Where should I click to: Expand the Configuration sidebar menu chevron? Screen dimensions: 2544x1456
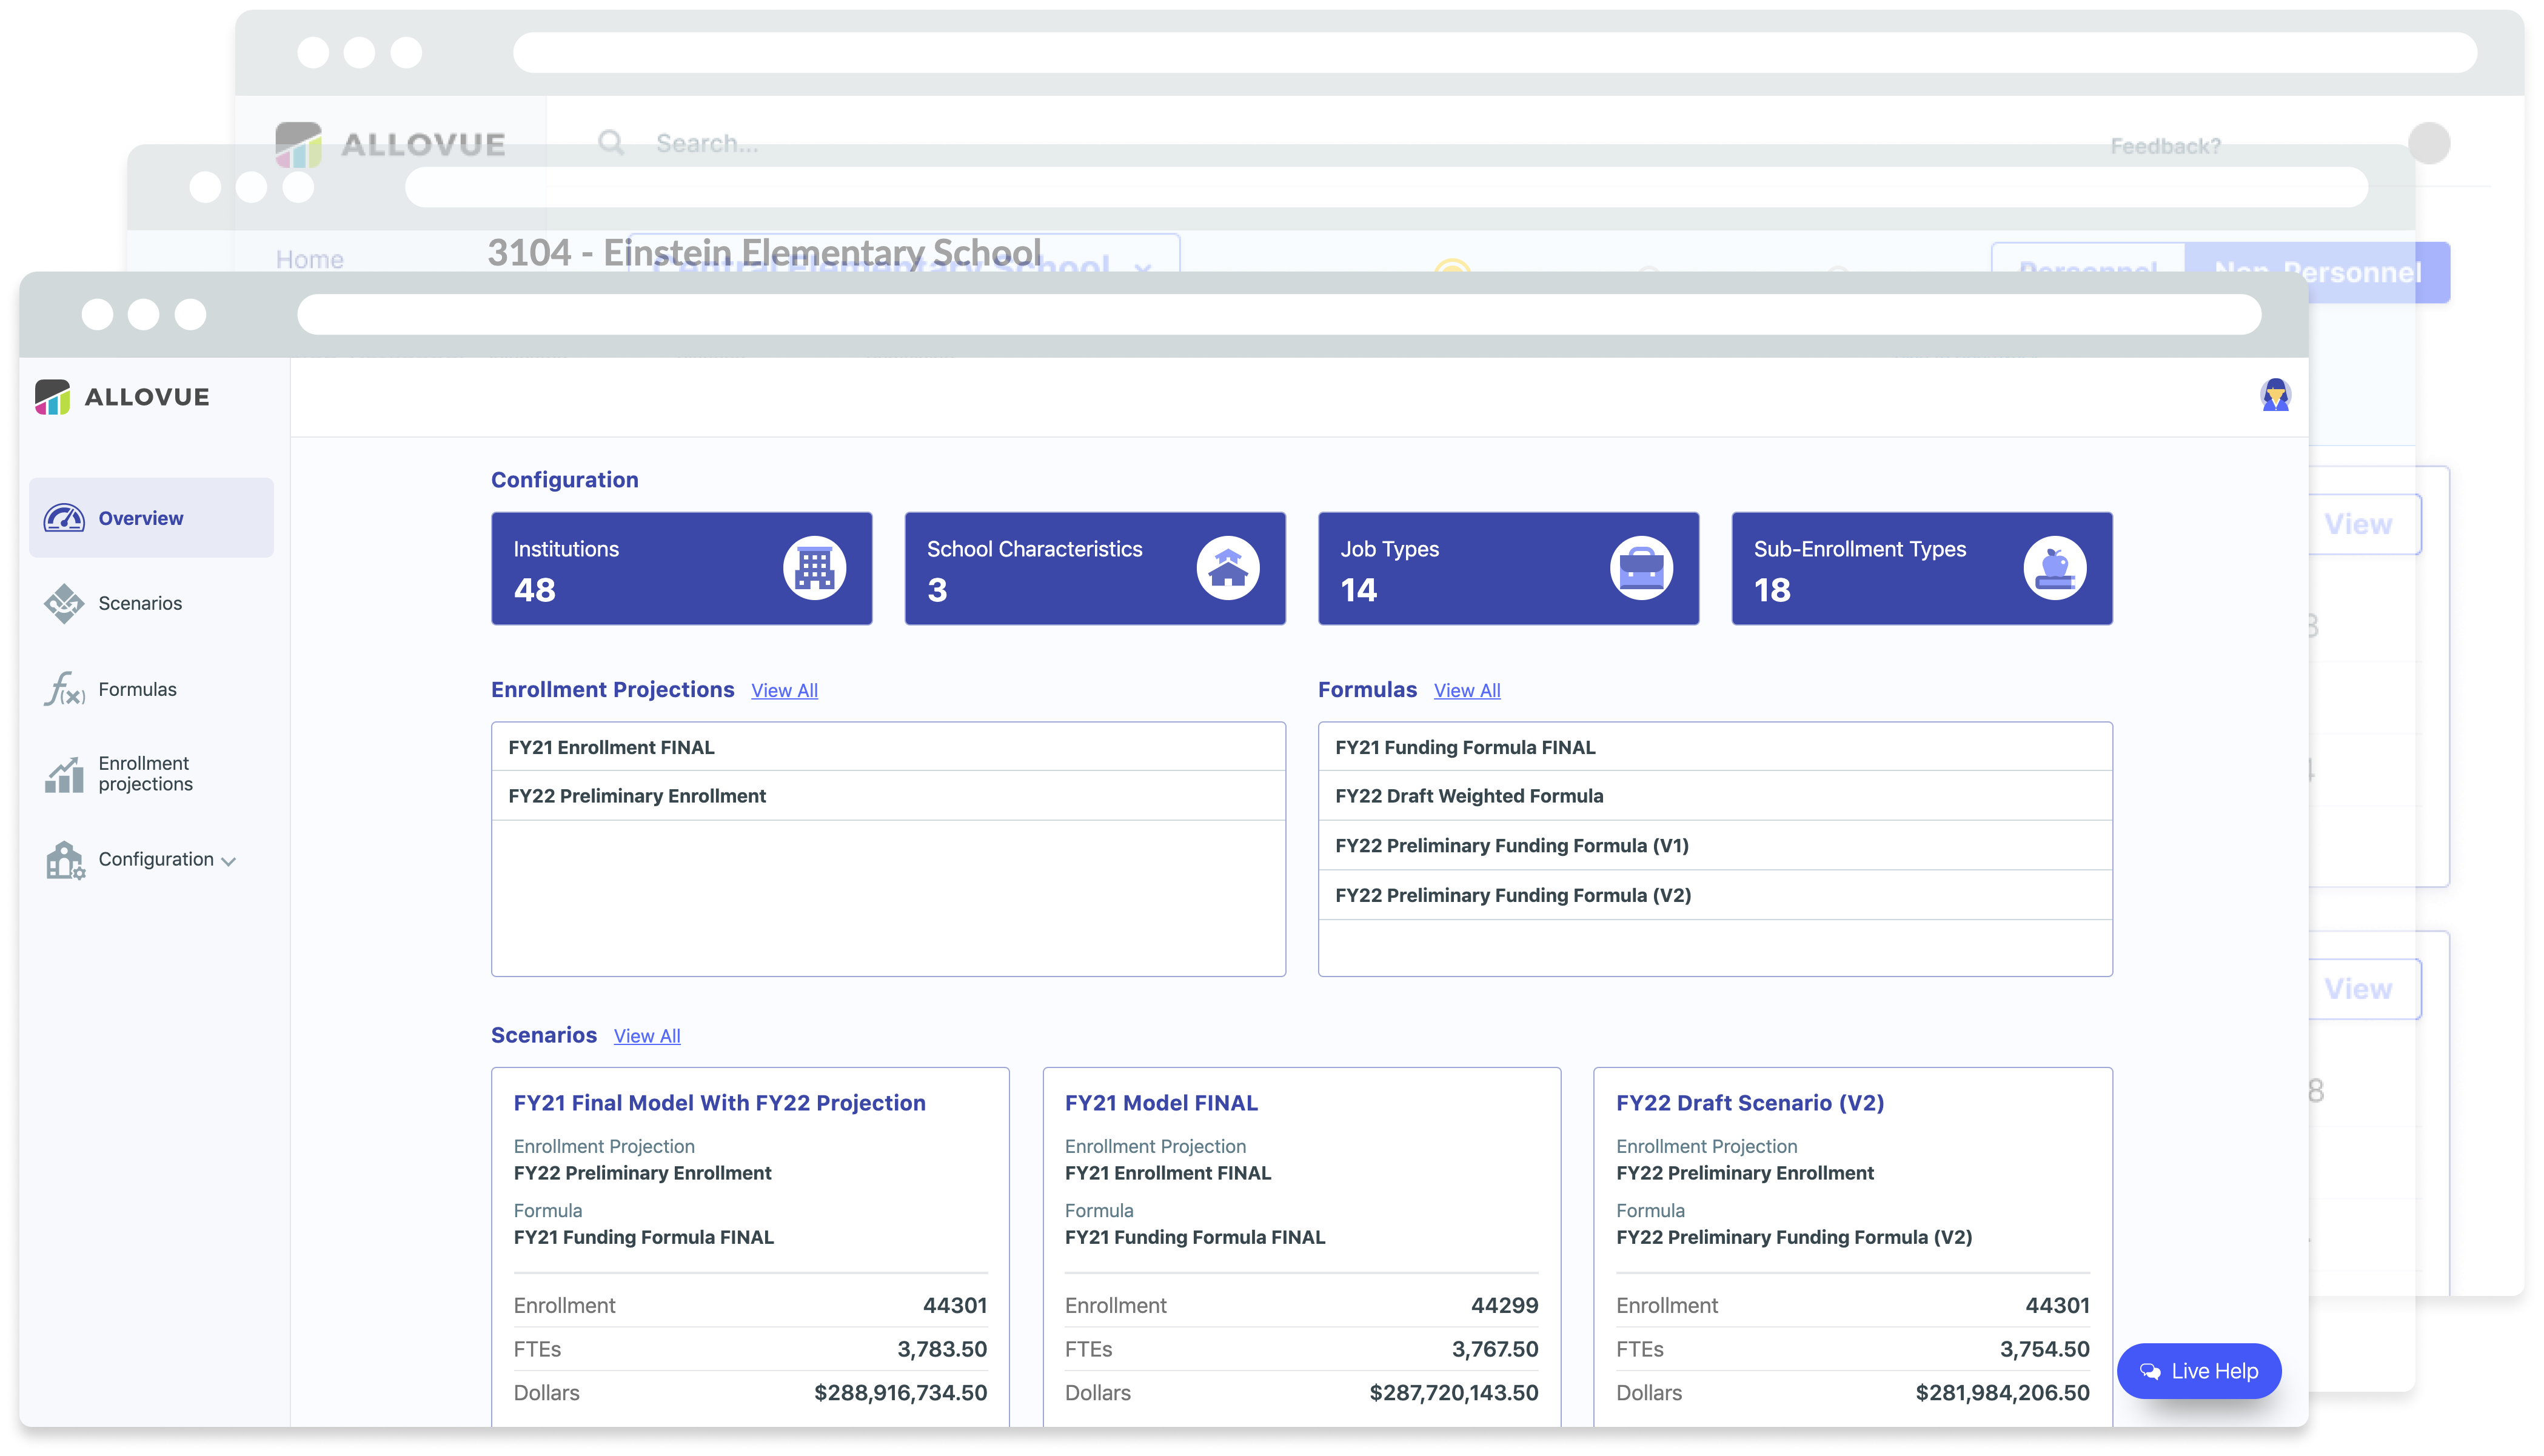pos(229,861)
